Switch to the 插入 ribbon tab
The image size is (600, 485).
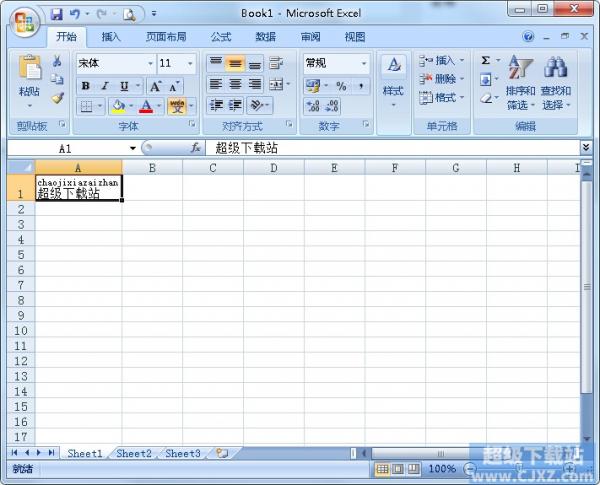111,37
